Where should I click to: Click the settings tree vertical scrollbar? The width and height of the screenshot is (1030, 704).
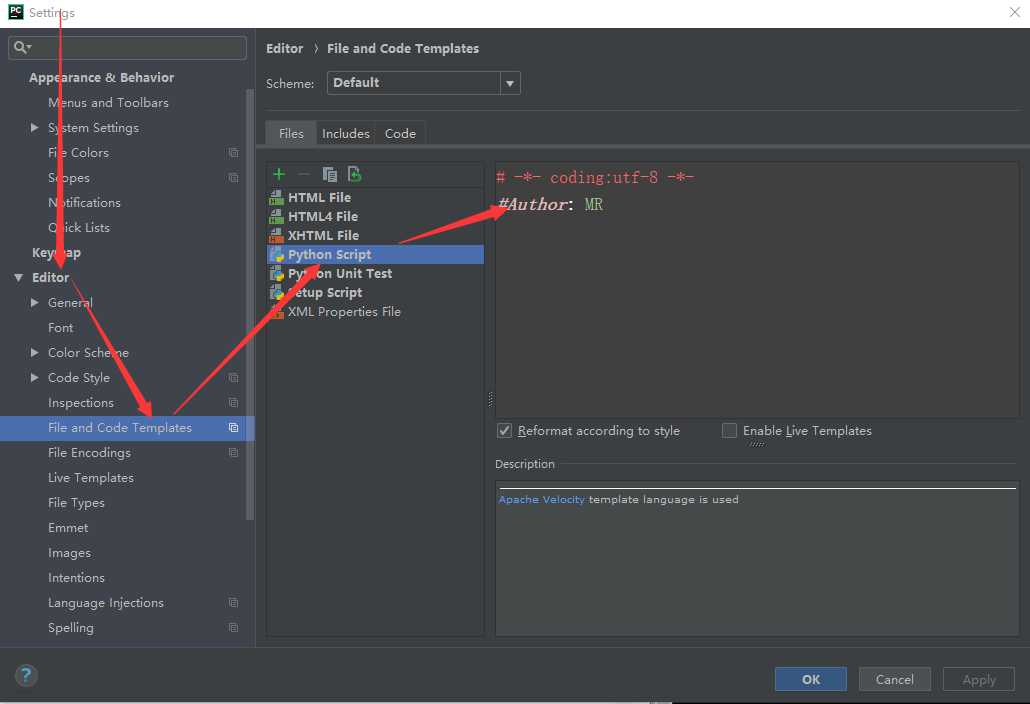(250, 304)
